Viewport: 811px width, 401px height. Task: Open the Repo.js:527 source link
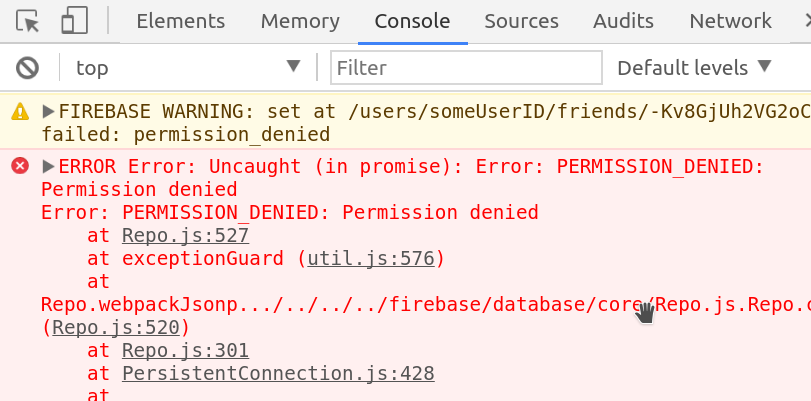pyautogui.click(x=185, y=236)
